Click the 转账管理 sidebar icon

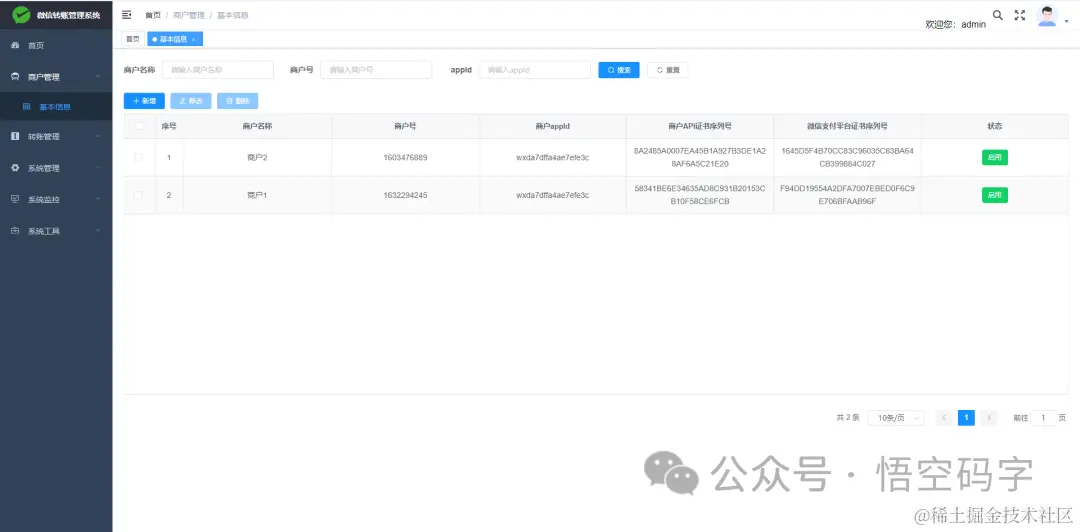click(x=15, y=136)
